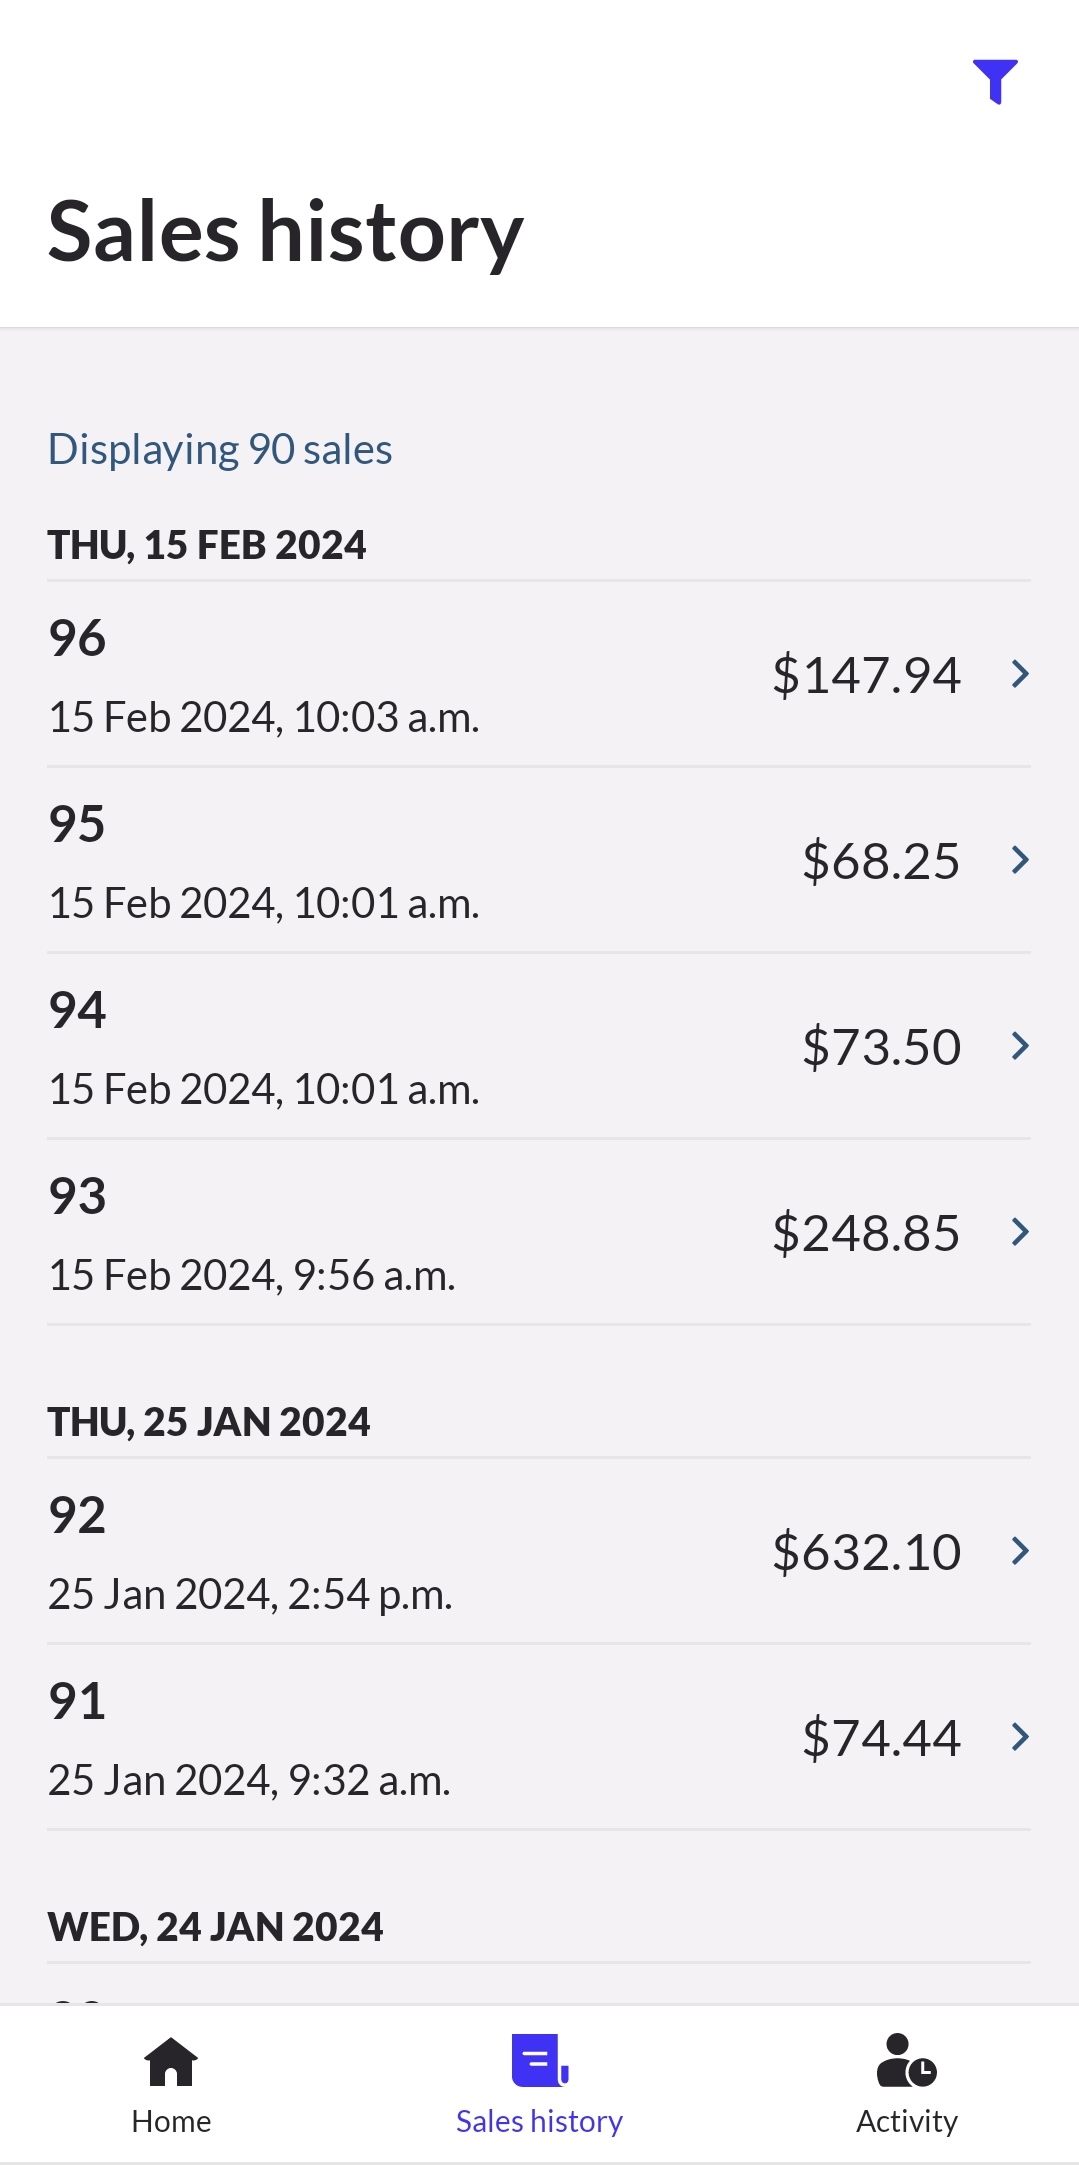1079x2167 pixels.
Task: Switch to the Home tab label
Action: [171, 2121]
